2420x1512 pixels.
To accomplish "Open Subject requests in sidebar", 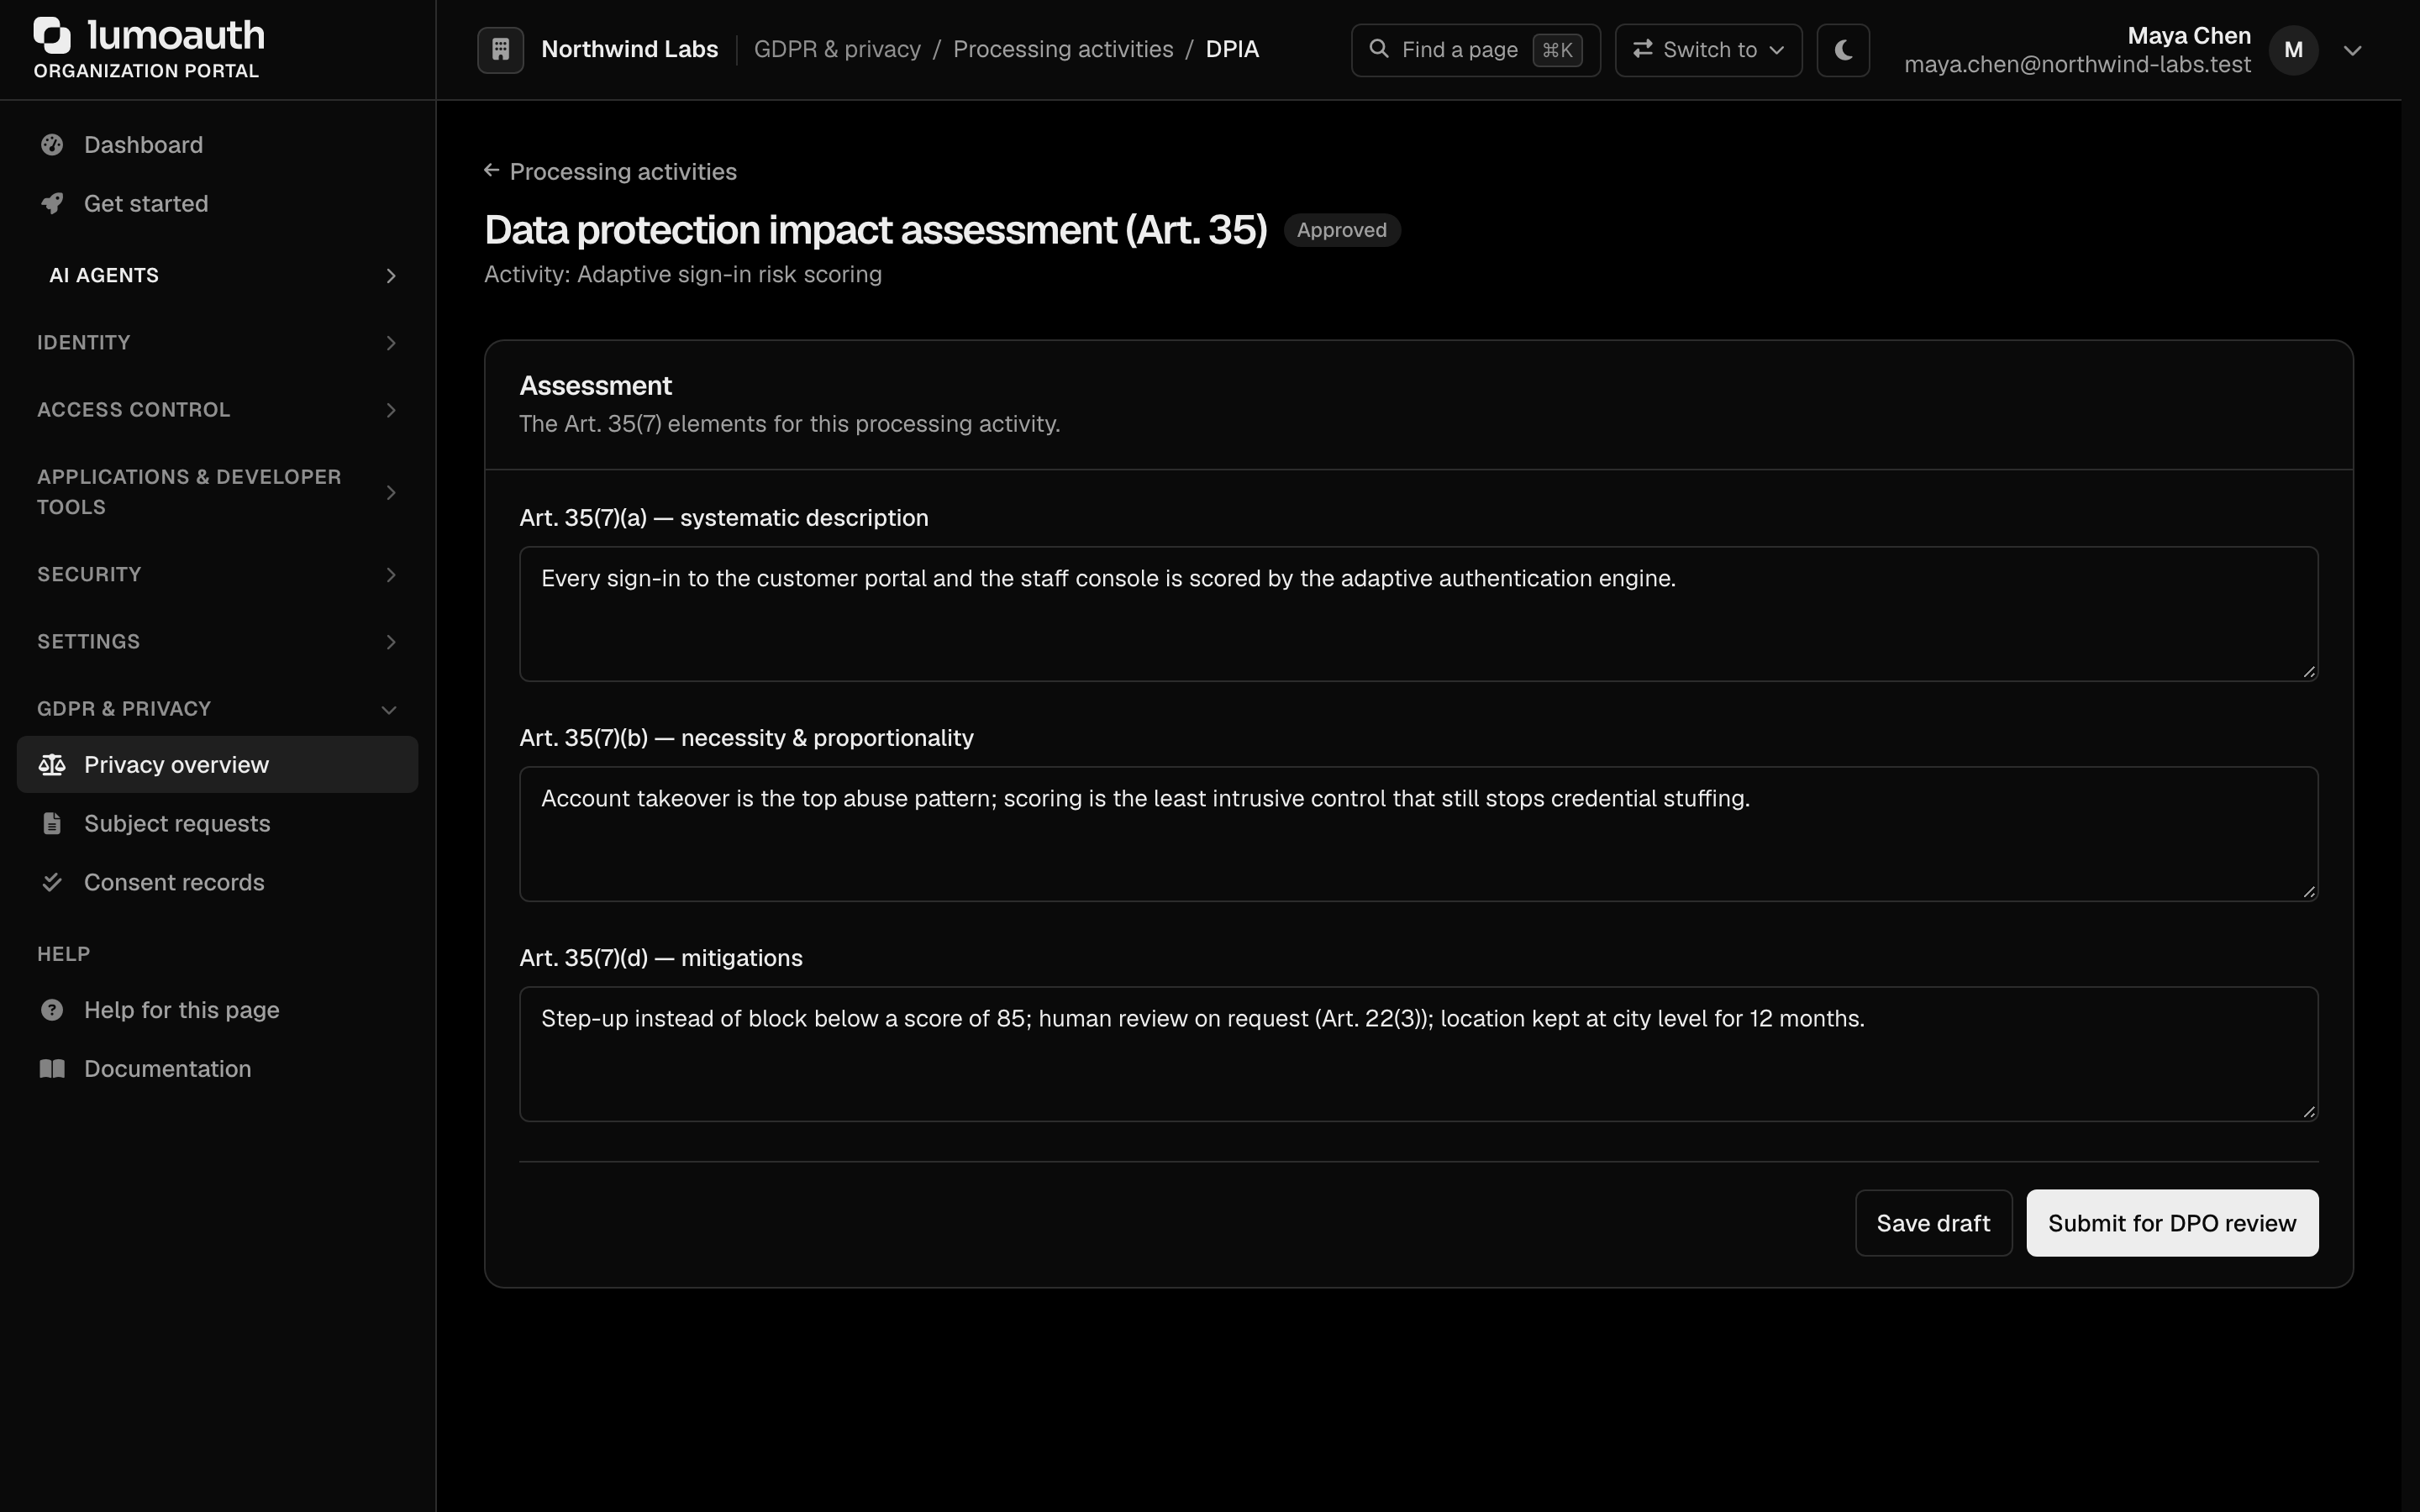I will coord(217,824).
